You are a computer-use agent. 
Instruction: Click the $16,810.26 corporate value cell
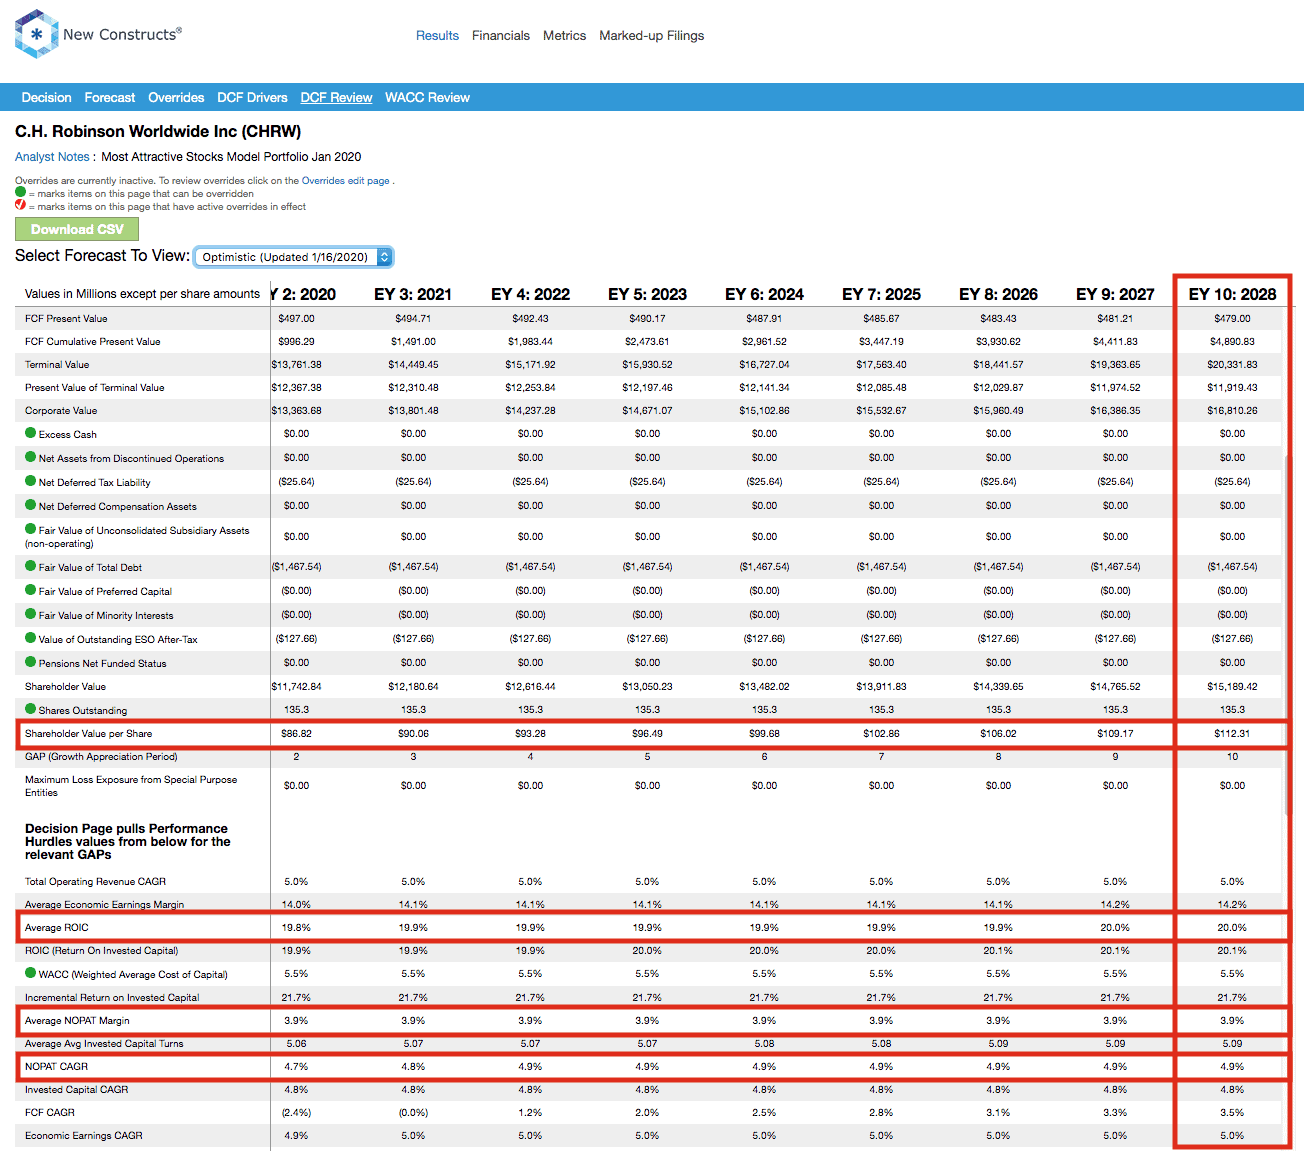[1232, 410]
